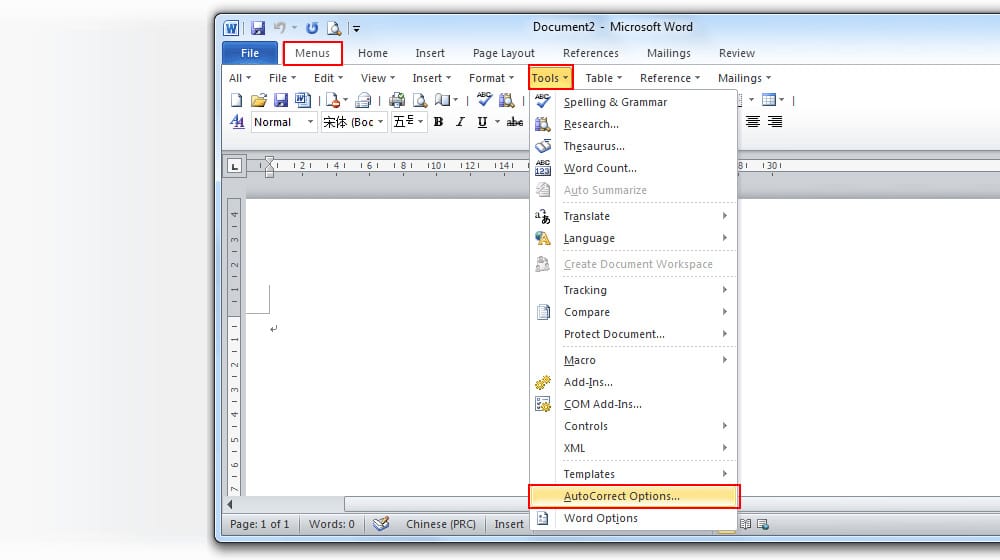This screenshot has height=560, width=1000.
Task: Click Chinese (PRC) language in status bar
Action: point(441,524)
